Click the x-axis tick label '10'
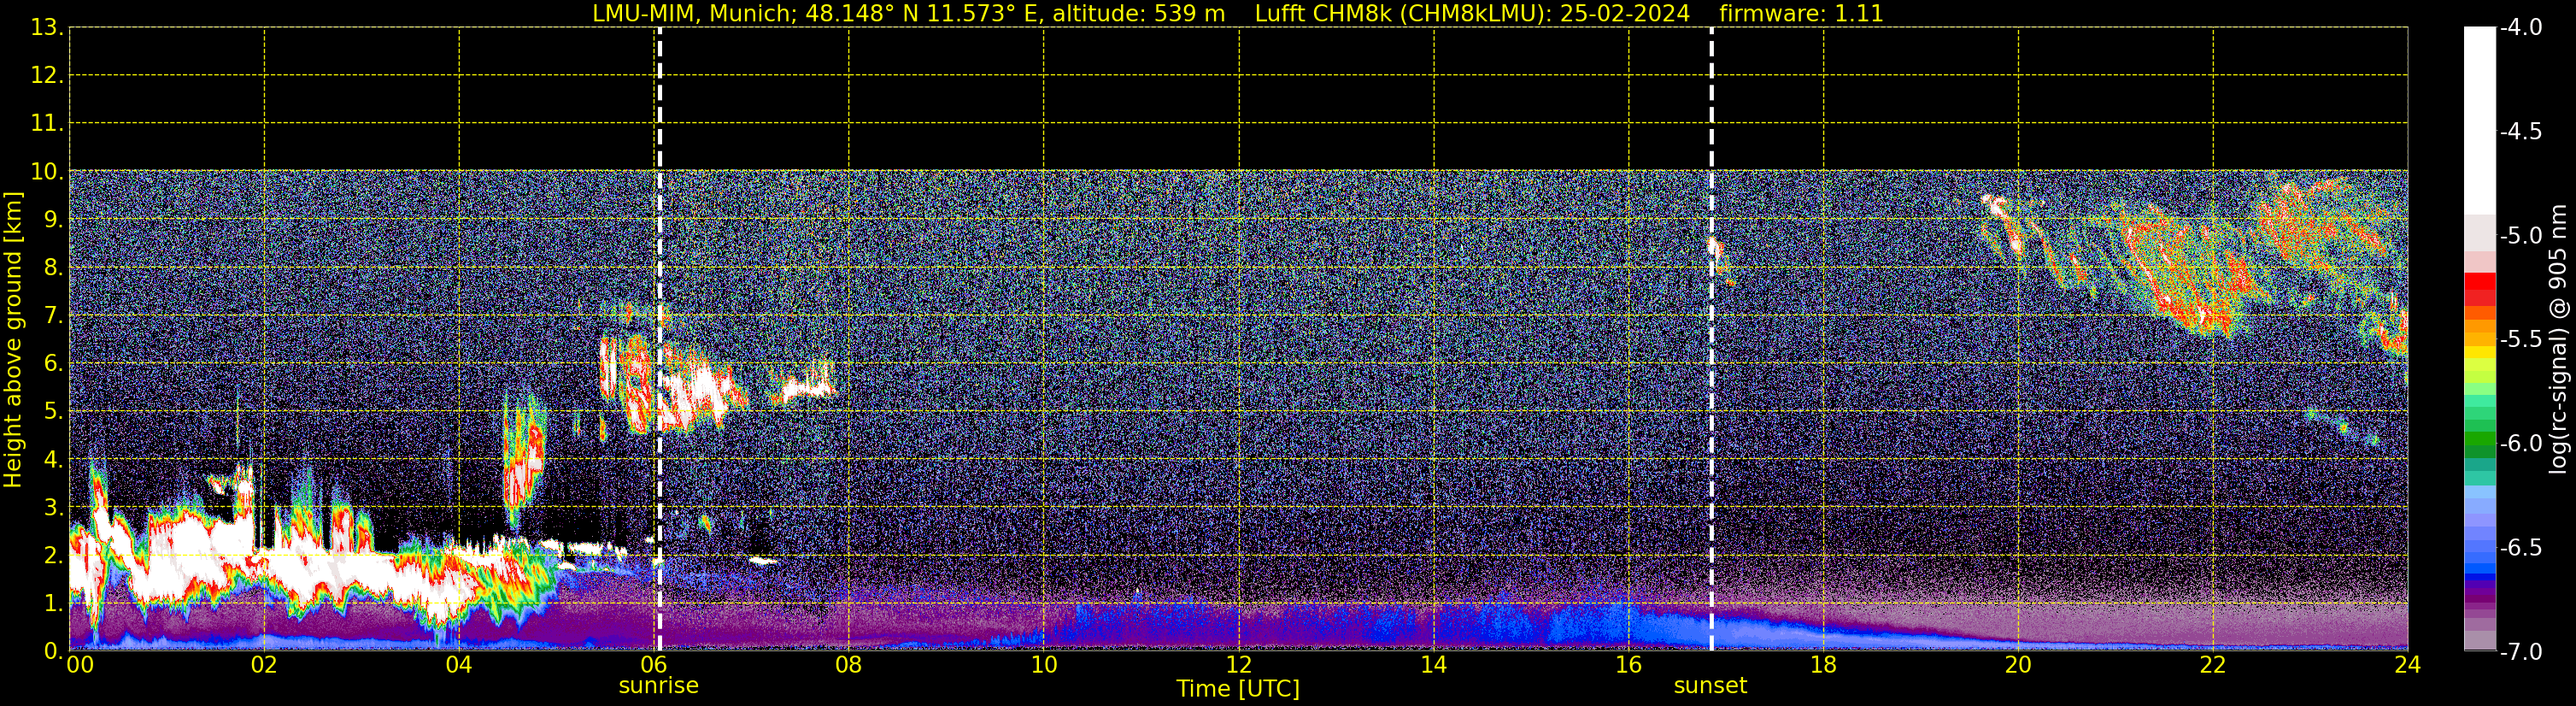This screenshot has height=706, width=2576. coord(1043,665)
